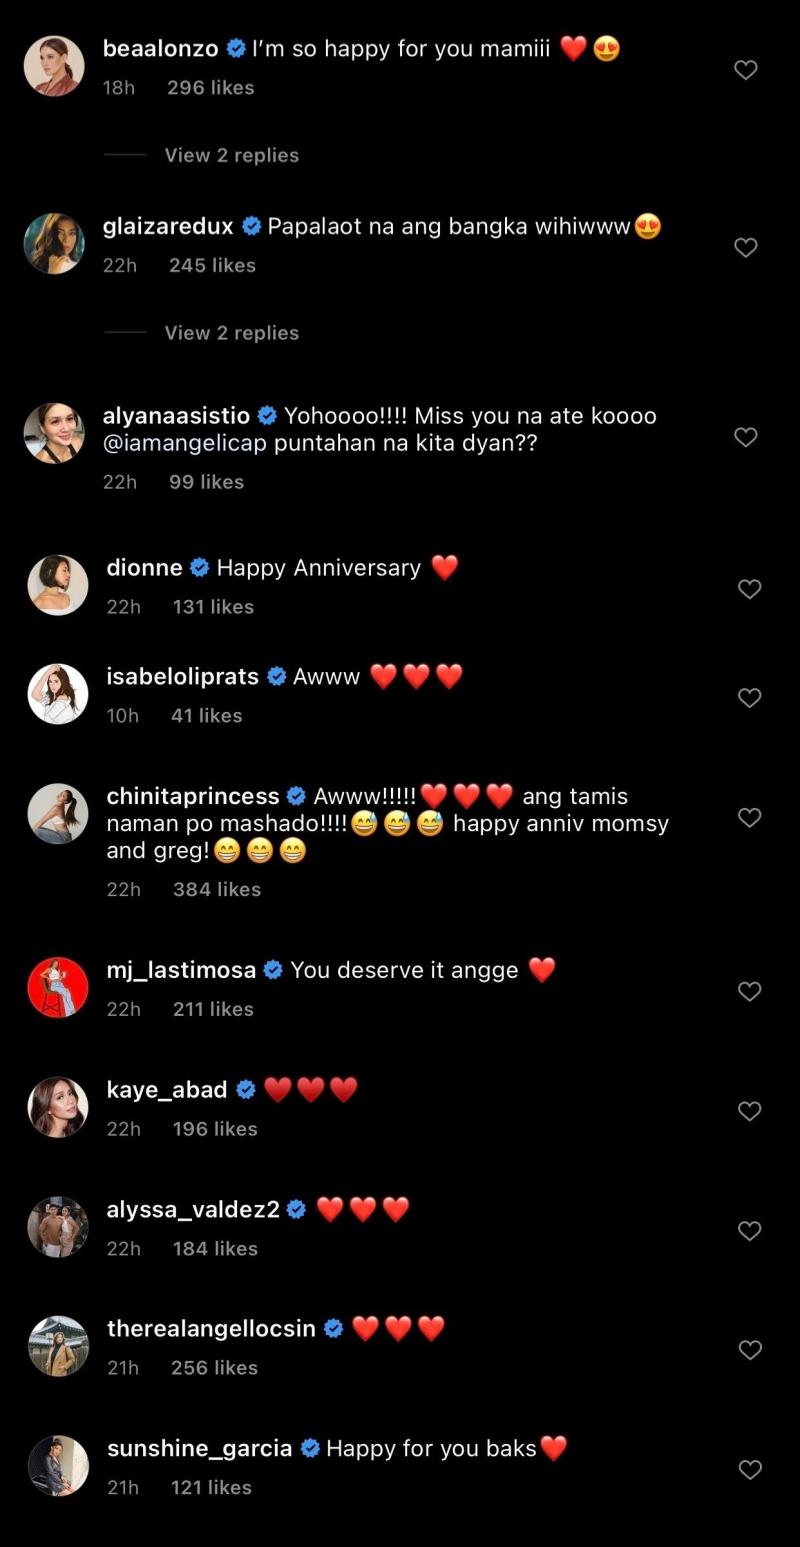Open glaizaredux's profile picture

point(54,244)
